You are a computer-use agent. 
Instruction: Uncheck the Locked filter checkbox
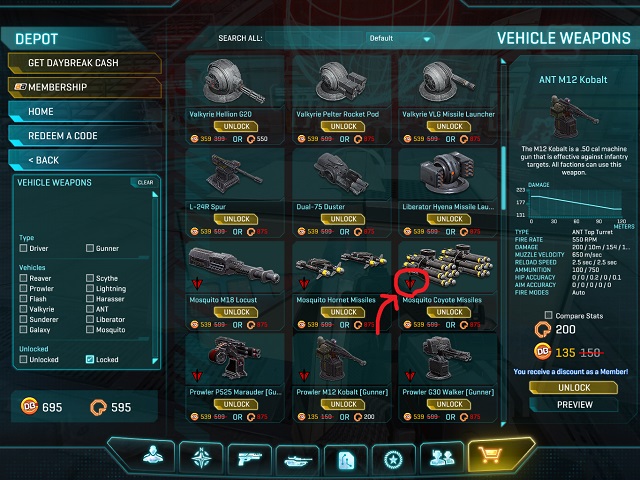click(90, 359)
